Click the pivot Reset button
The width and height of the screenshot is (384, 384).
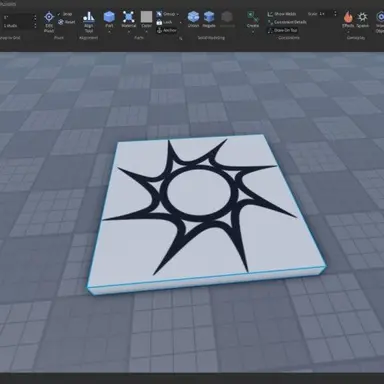(x=66, y=22)
